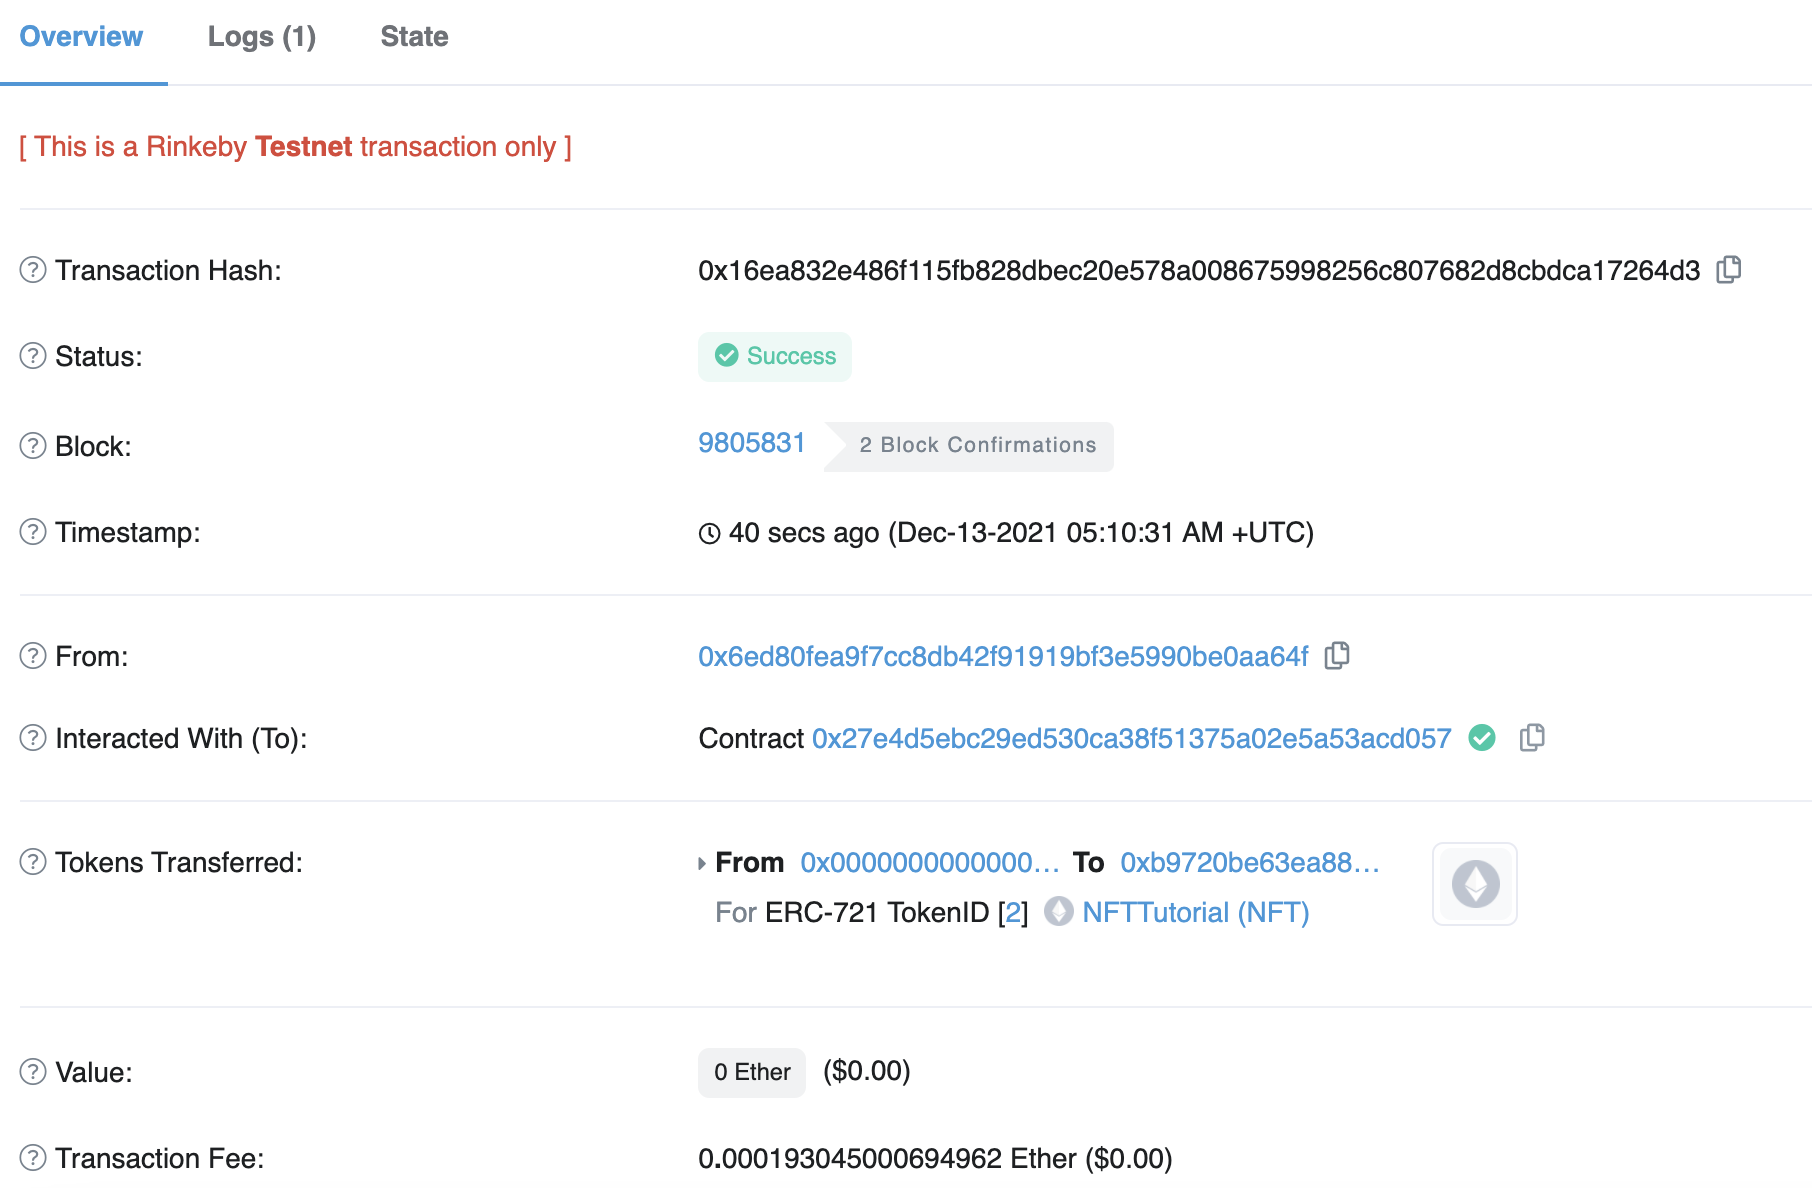Screen dimensions: 1812x1188
Task: Open contract 0x27e4d5ebc29ed530... link
Action: point(1131,739)
